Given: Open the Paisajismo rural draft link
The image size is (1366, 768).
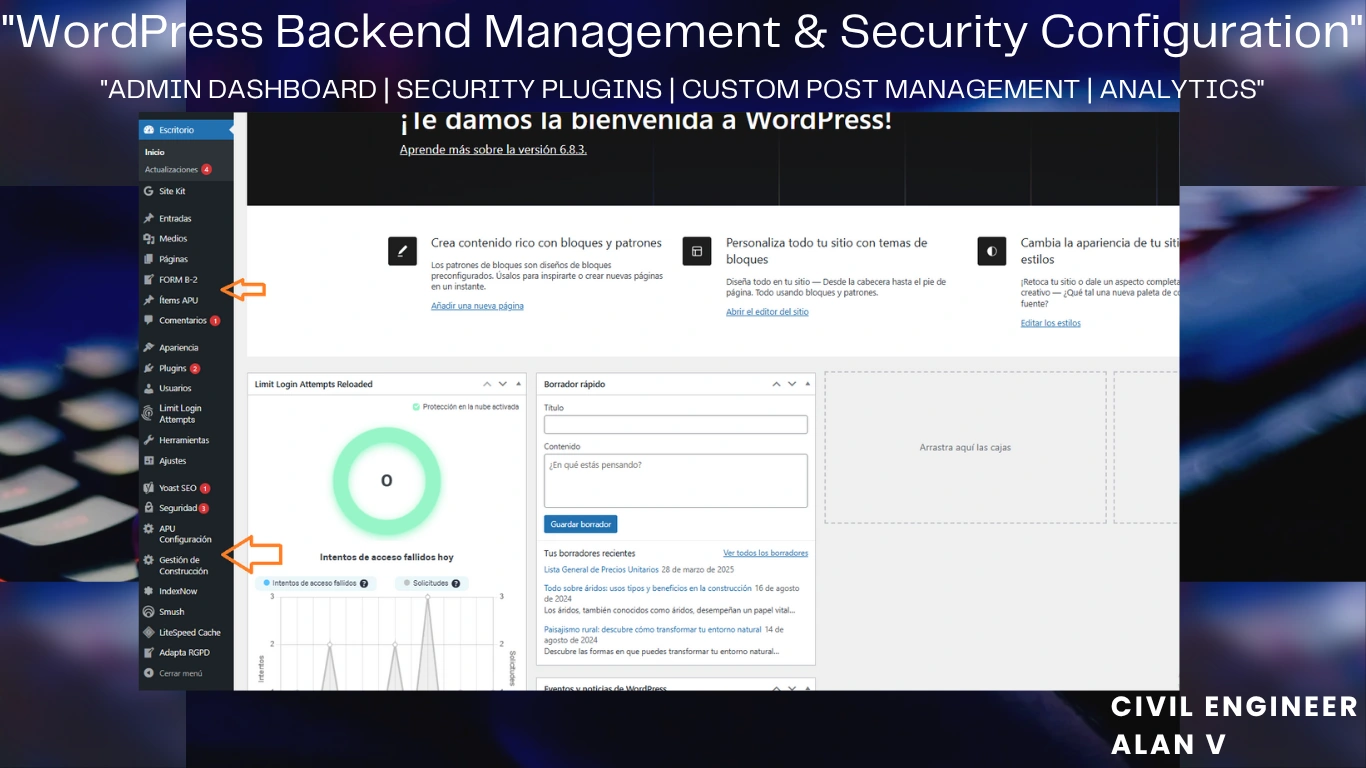Looking at the screenshot, I should pyautogui.click(x=653, y=630).
